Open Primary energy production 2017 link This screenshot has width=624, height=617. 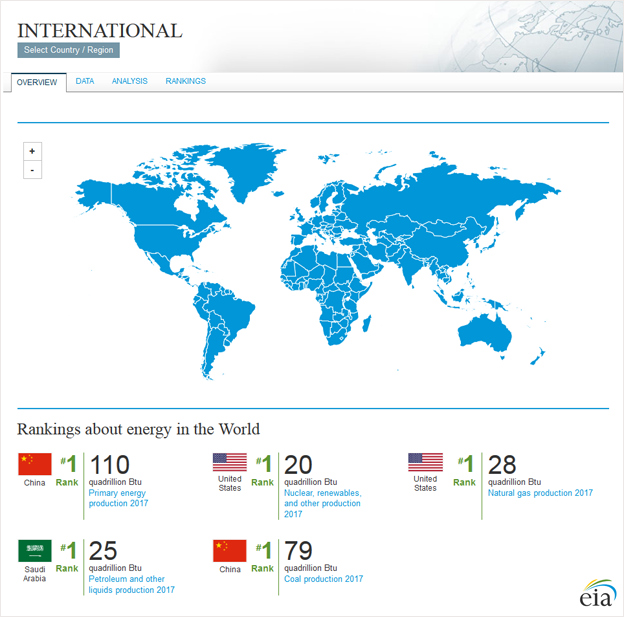118,498
